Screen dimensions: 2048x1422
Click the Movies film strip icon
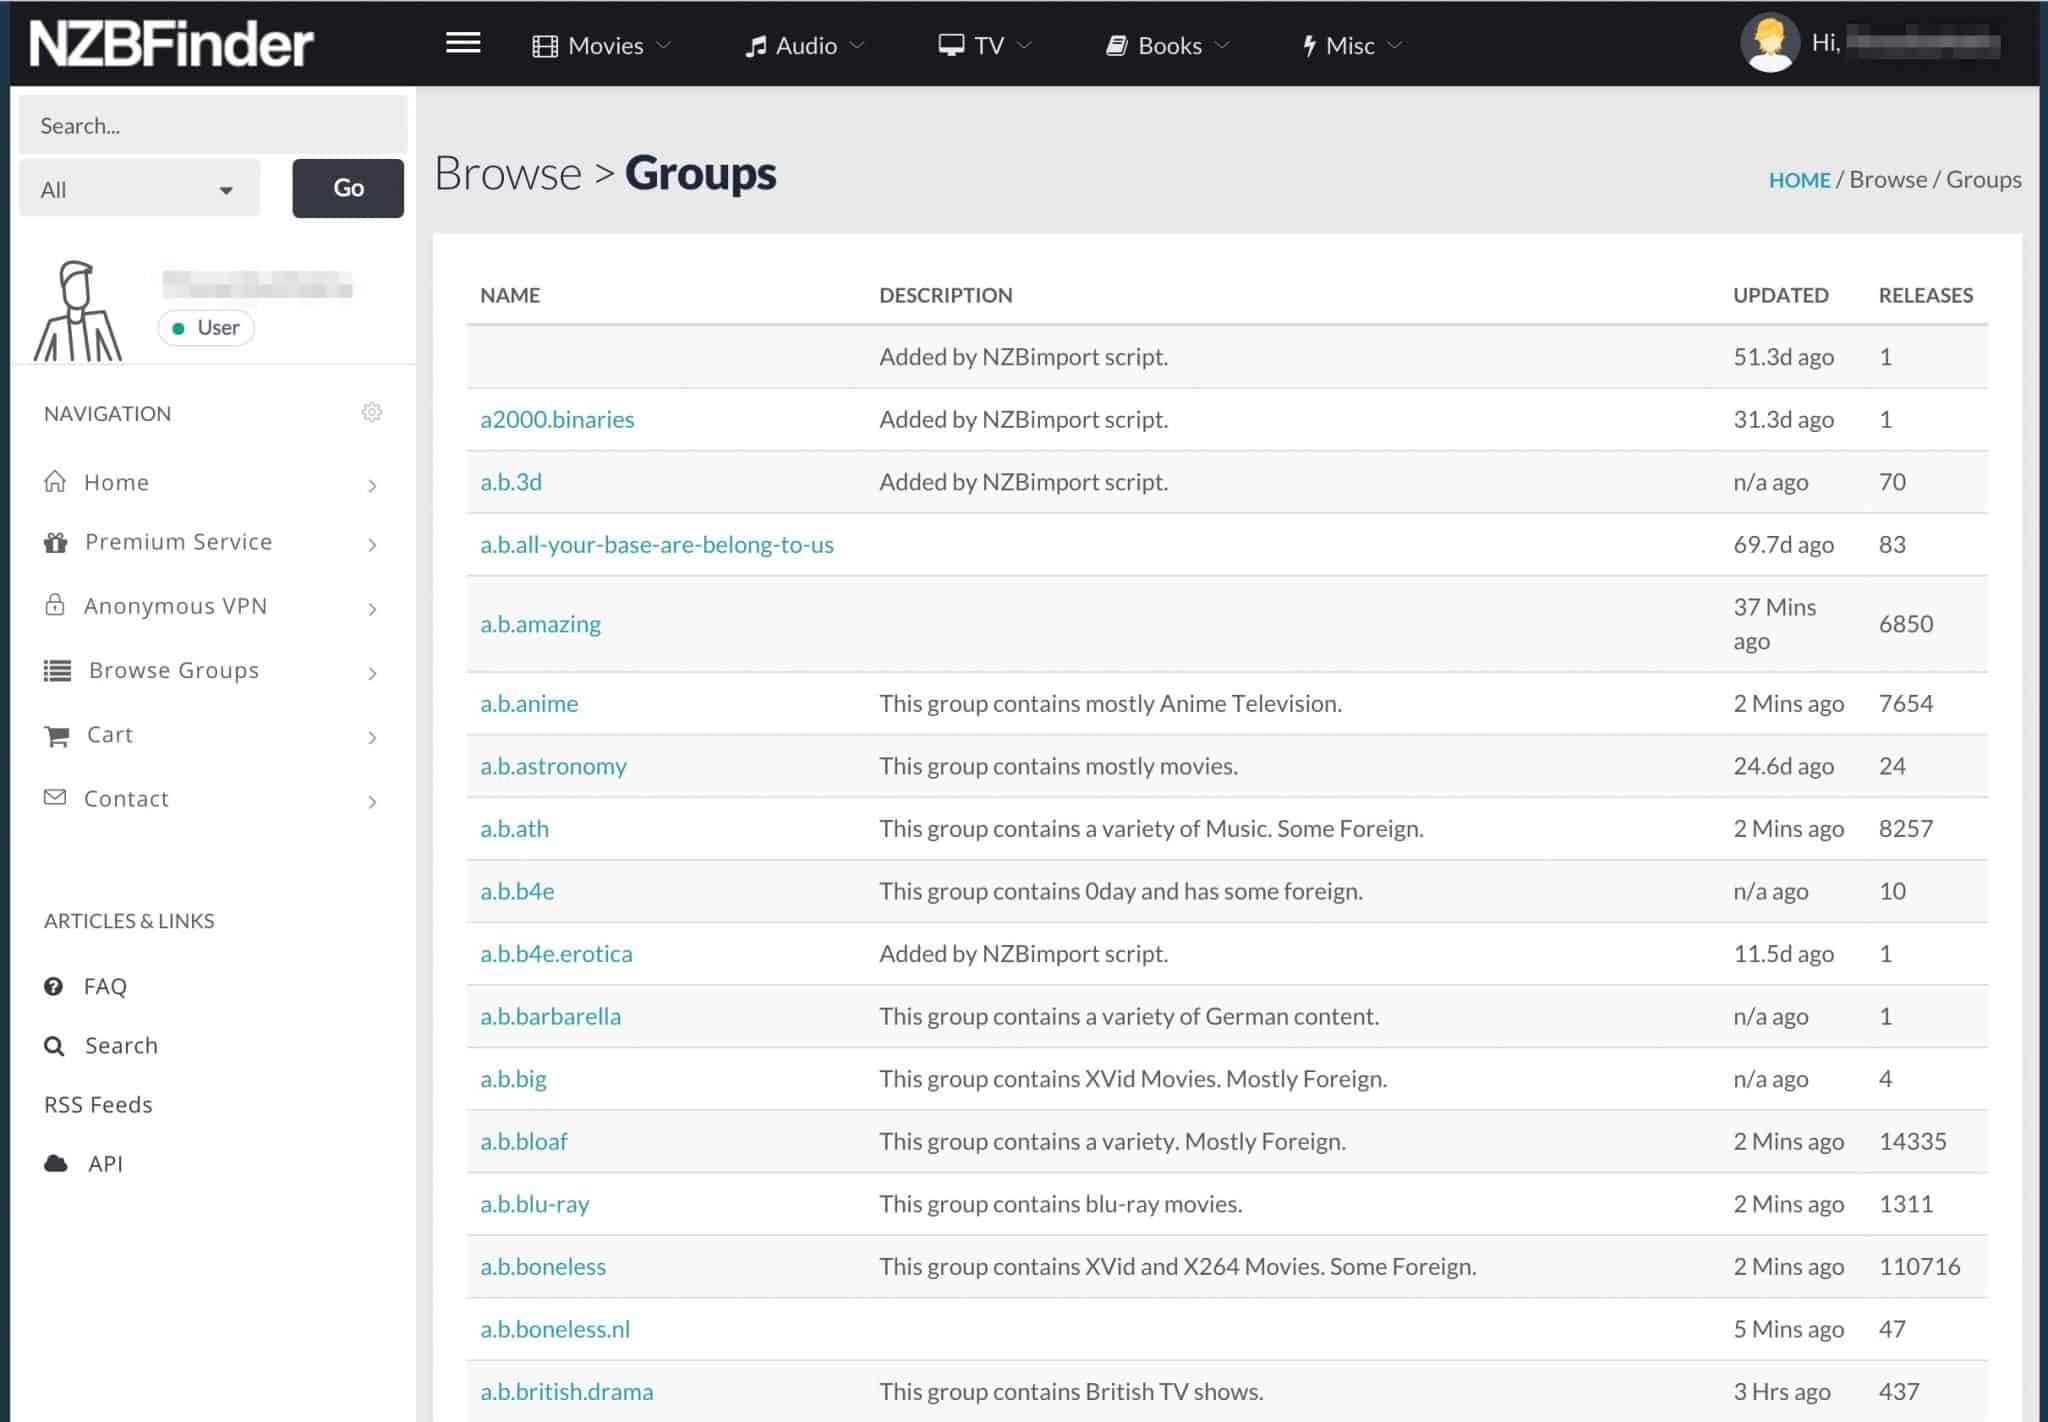[x=545, y=45]
